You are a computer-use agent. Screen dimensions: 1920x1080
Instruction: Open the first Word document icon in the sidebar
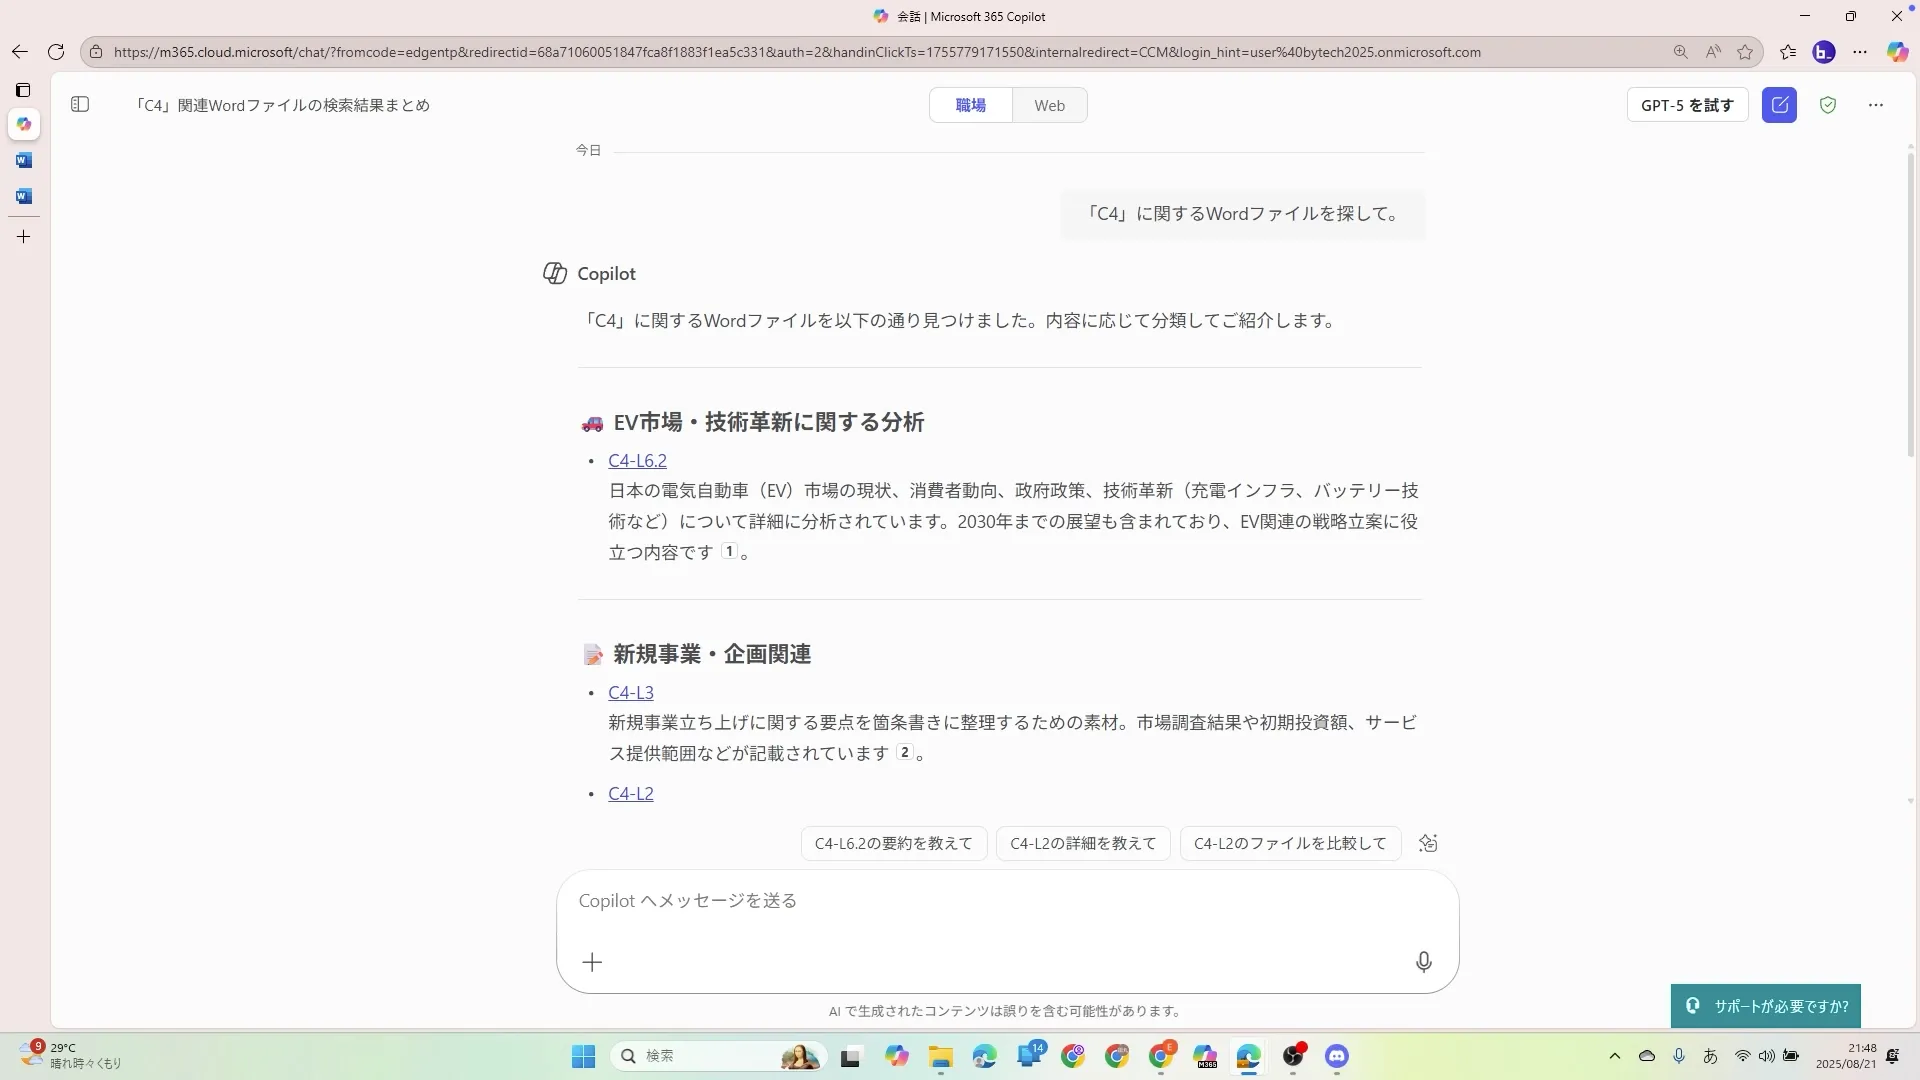pos(24,159)
